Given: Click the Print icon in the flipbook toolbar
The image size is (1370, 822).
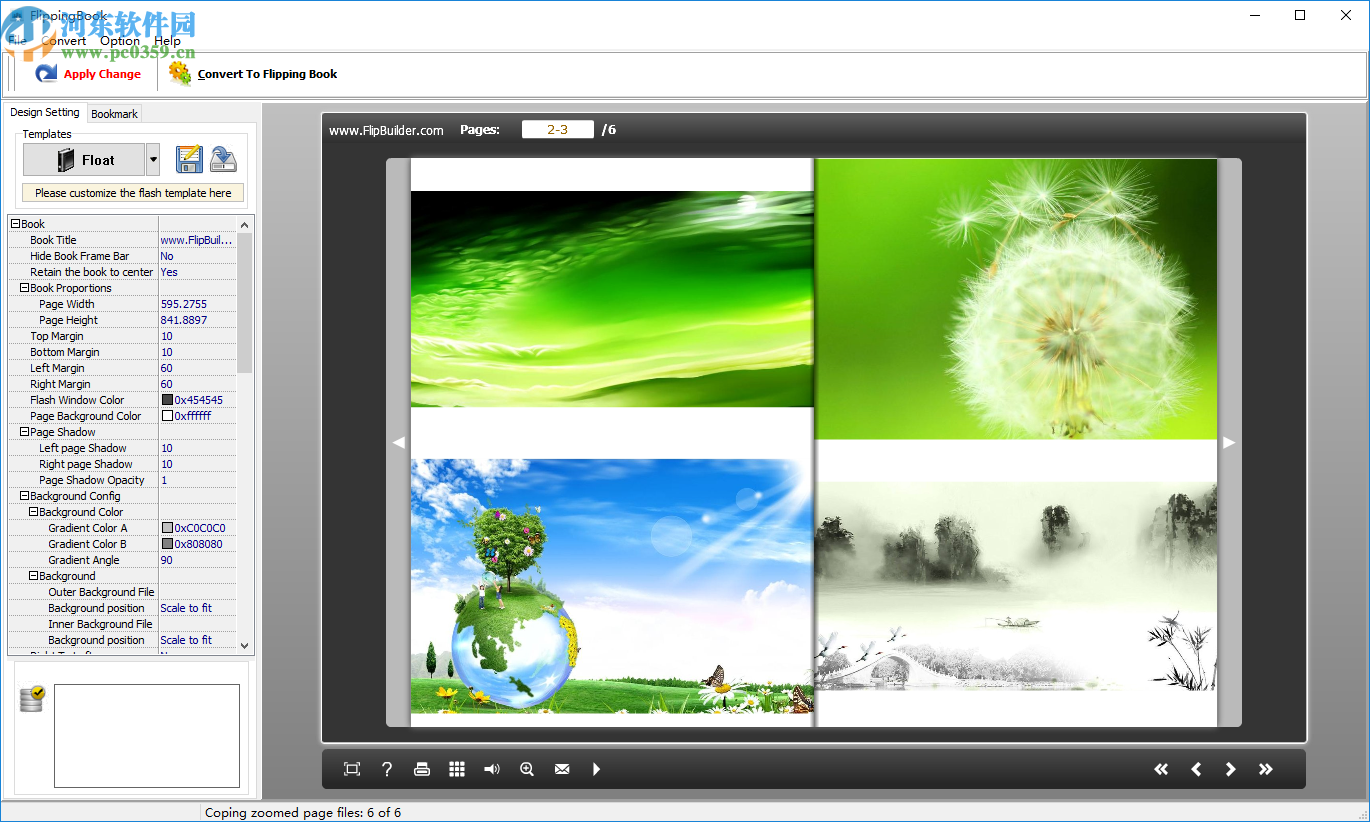Looking at the screenshot, I should [x=422, y=768].
